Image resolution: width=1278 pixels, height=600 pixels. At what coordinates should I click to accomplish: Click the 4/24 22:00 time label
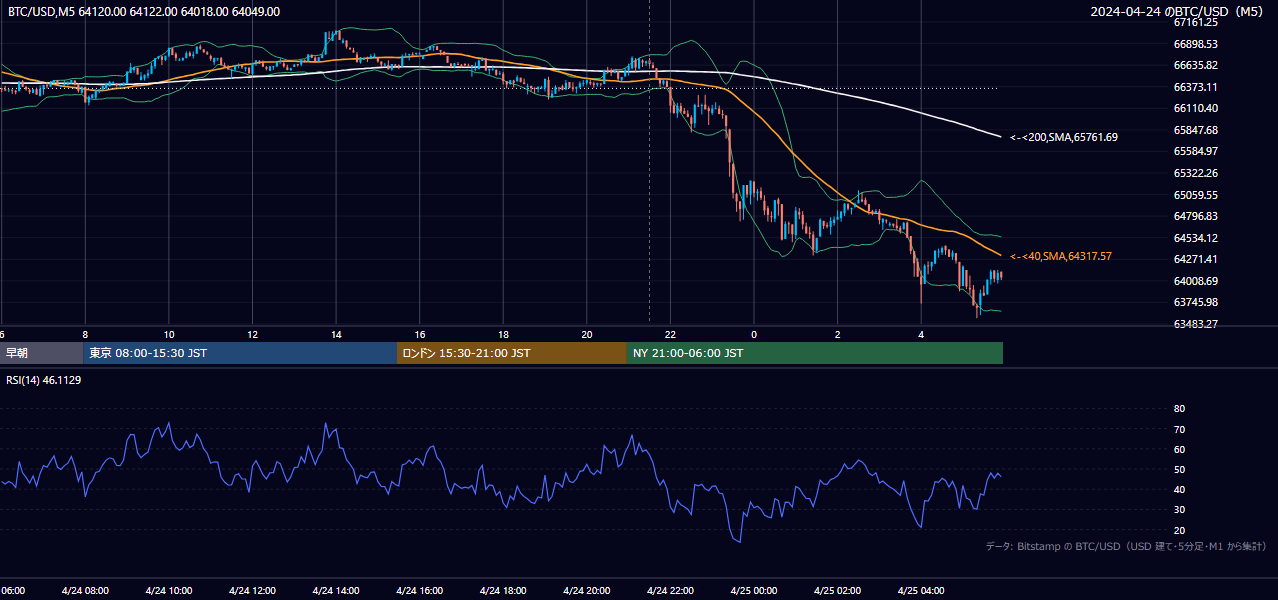click(671, 591)
